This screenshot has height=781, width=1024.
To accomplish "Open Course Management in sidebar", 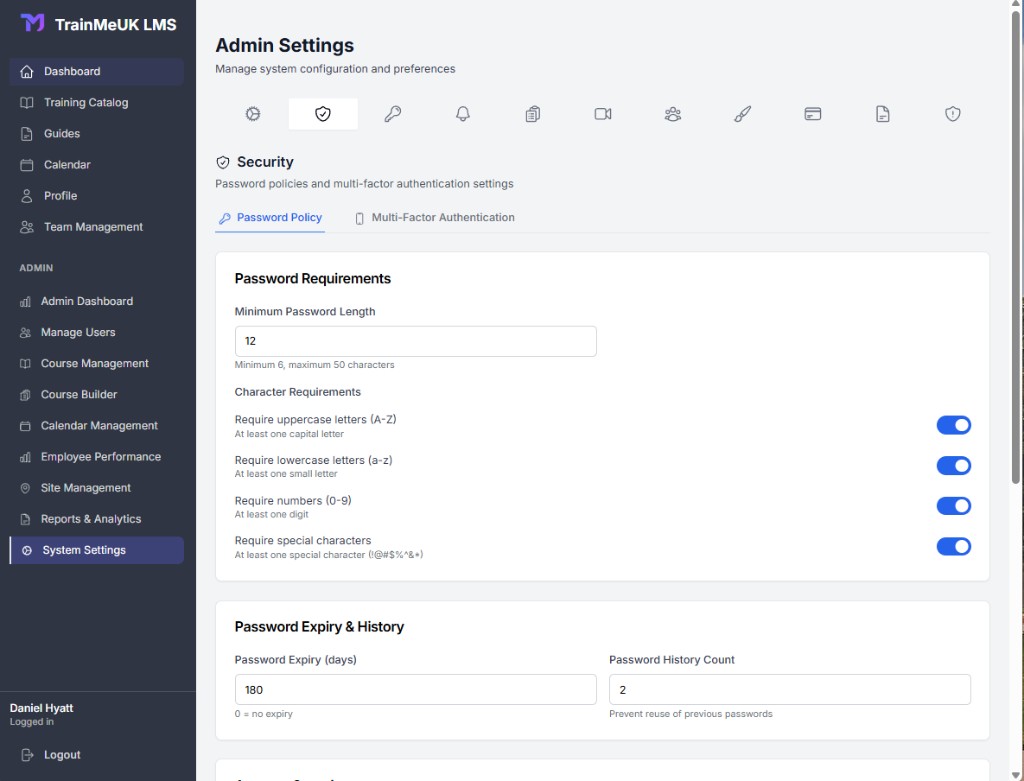I will click(x=97, y=364).
